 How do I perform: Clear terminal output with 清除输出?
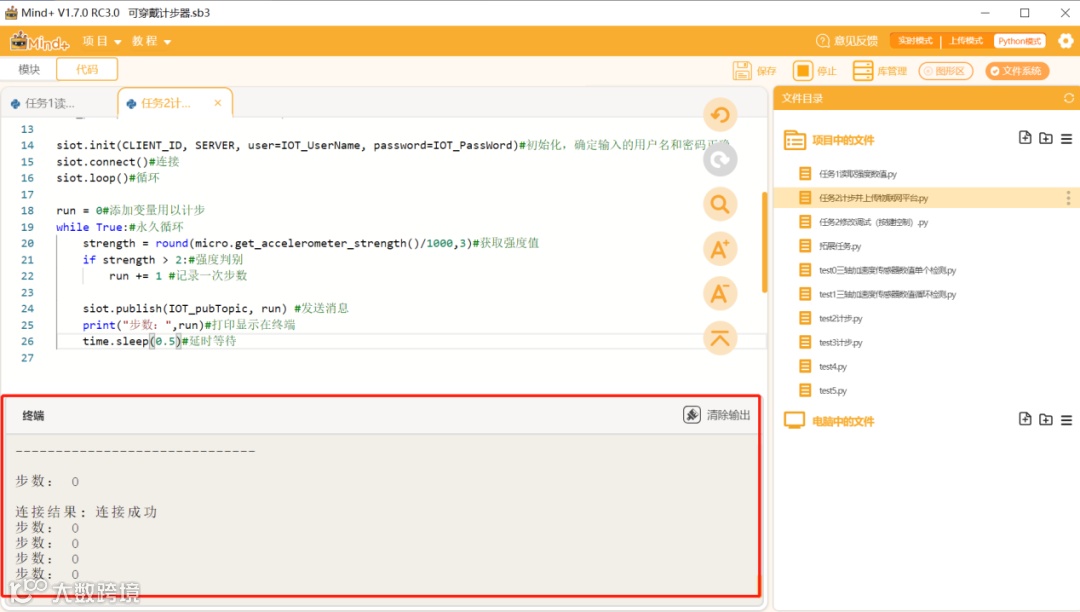click(x=717, y=415)
